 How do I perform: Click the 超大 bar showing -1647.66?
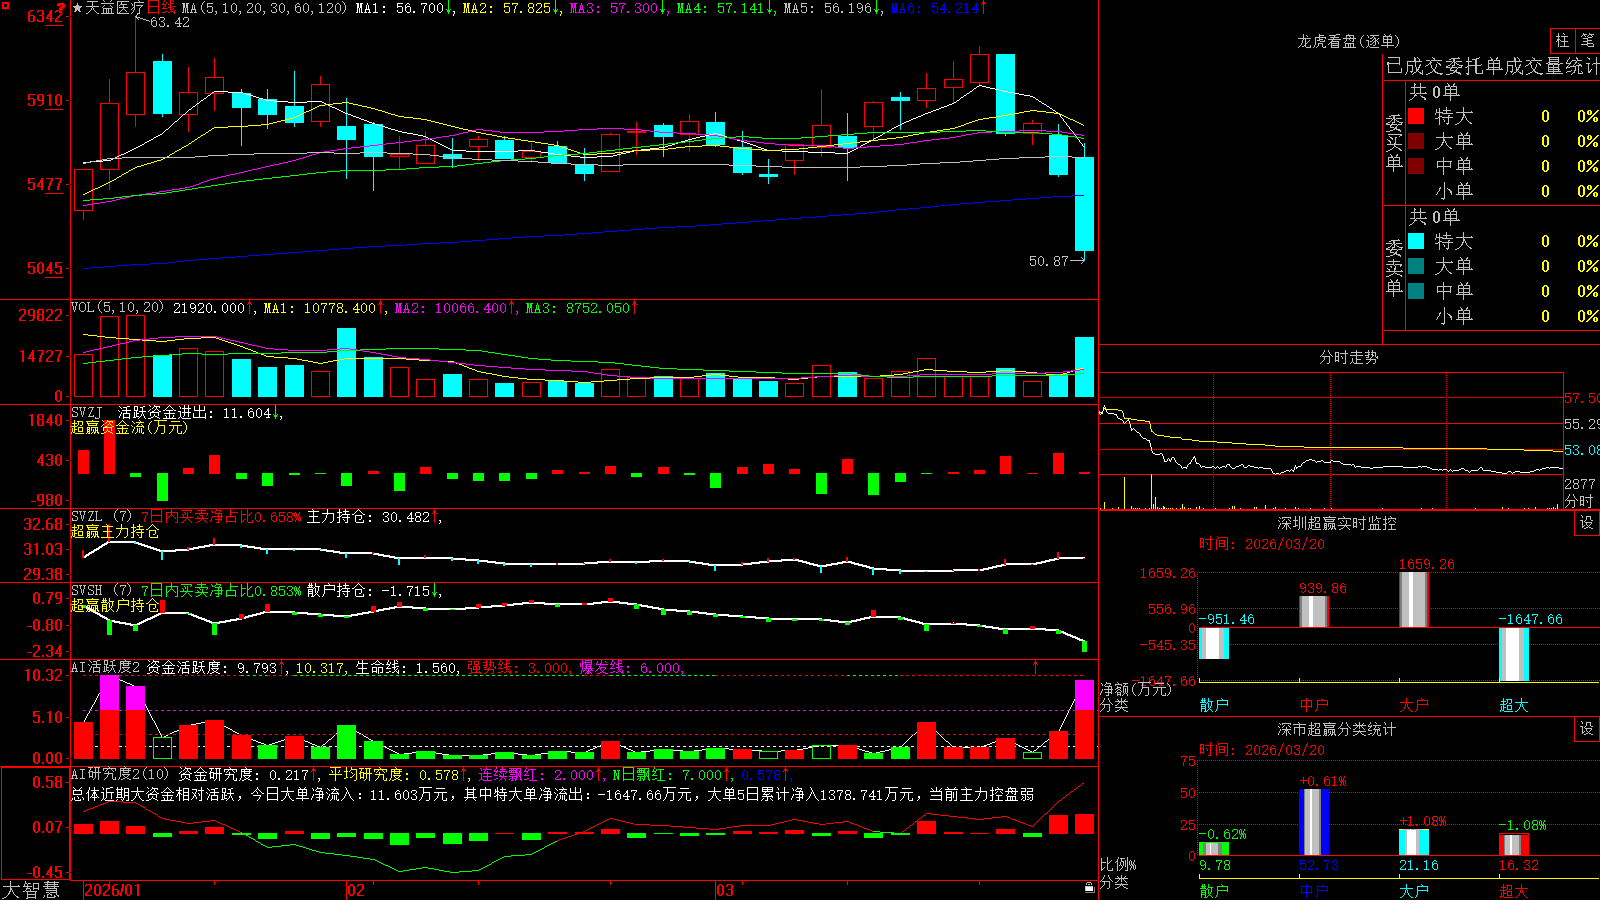click(x=1514, y=655)
